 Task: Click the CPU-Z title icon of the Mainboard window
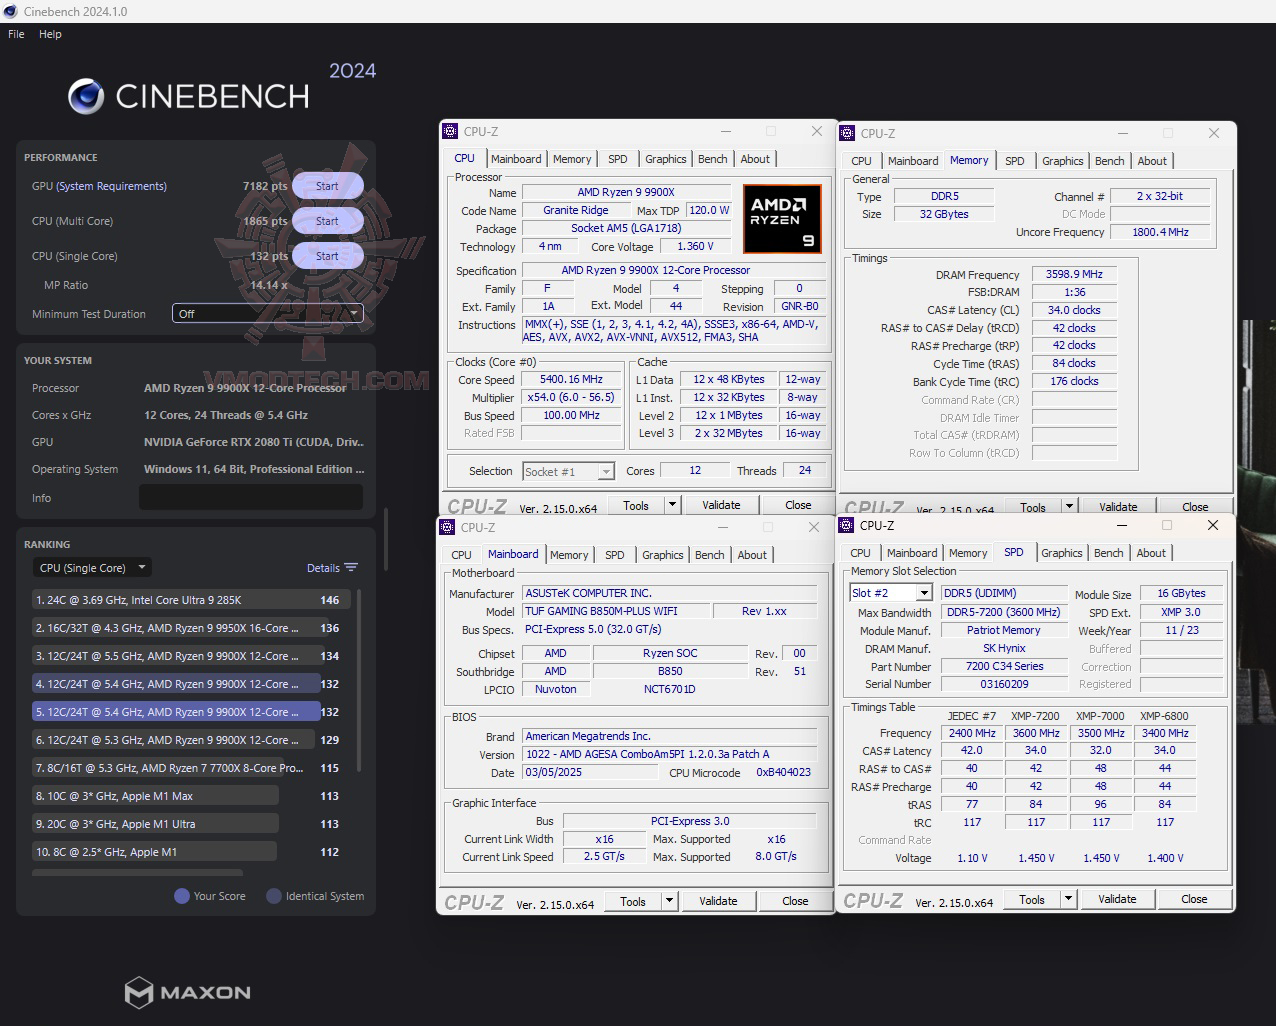click(x=448, y=527)
